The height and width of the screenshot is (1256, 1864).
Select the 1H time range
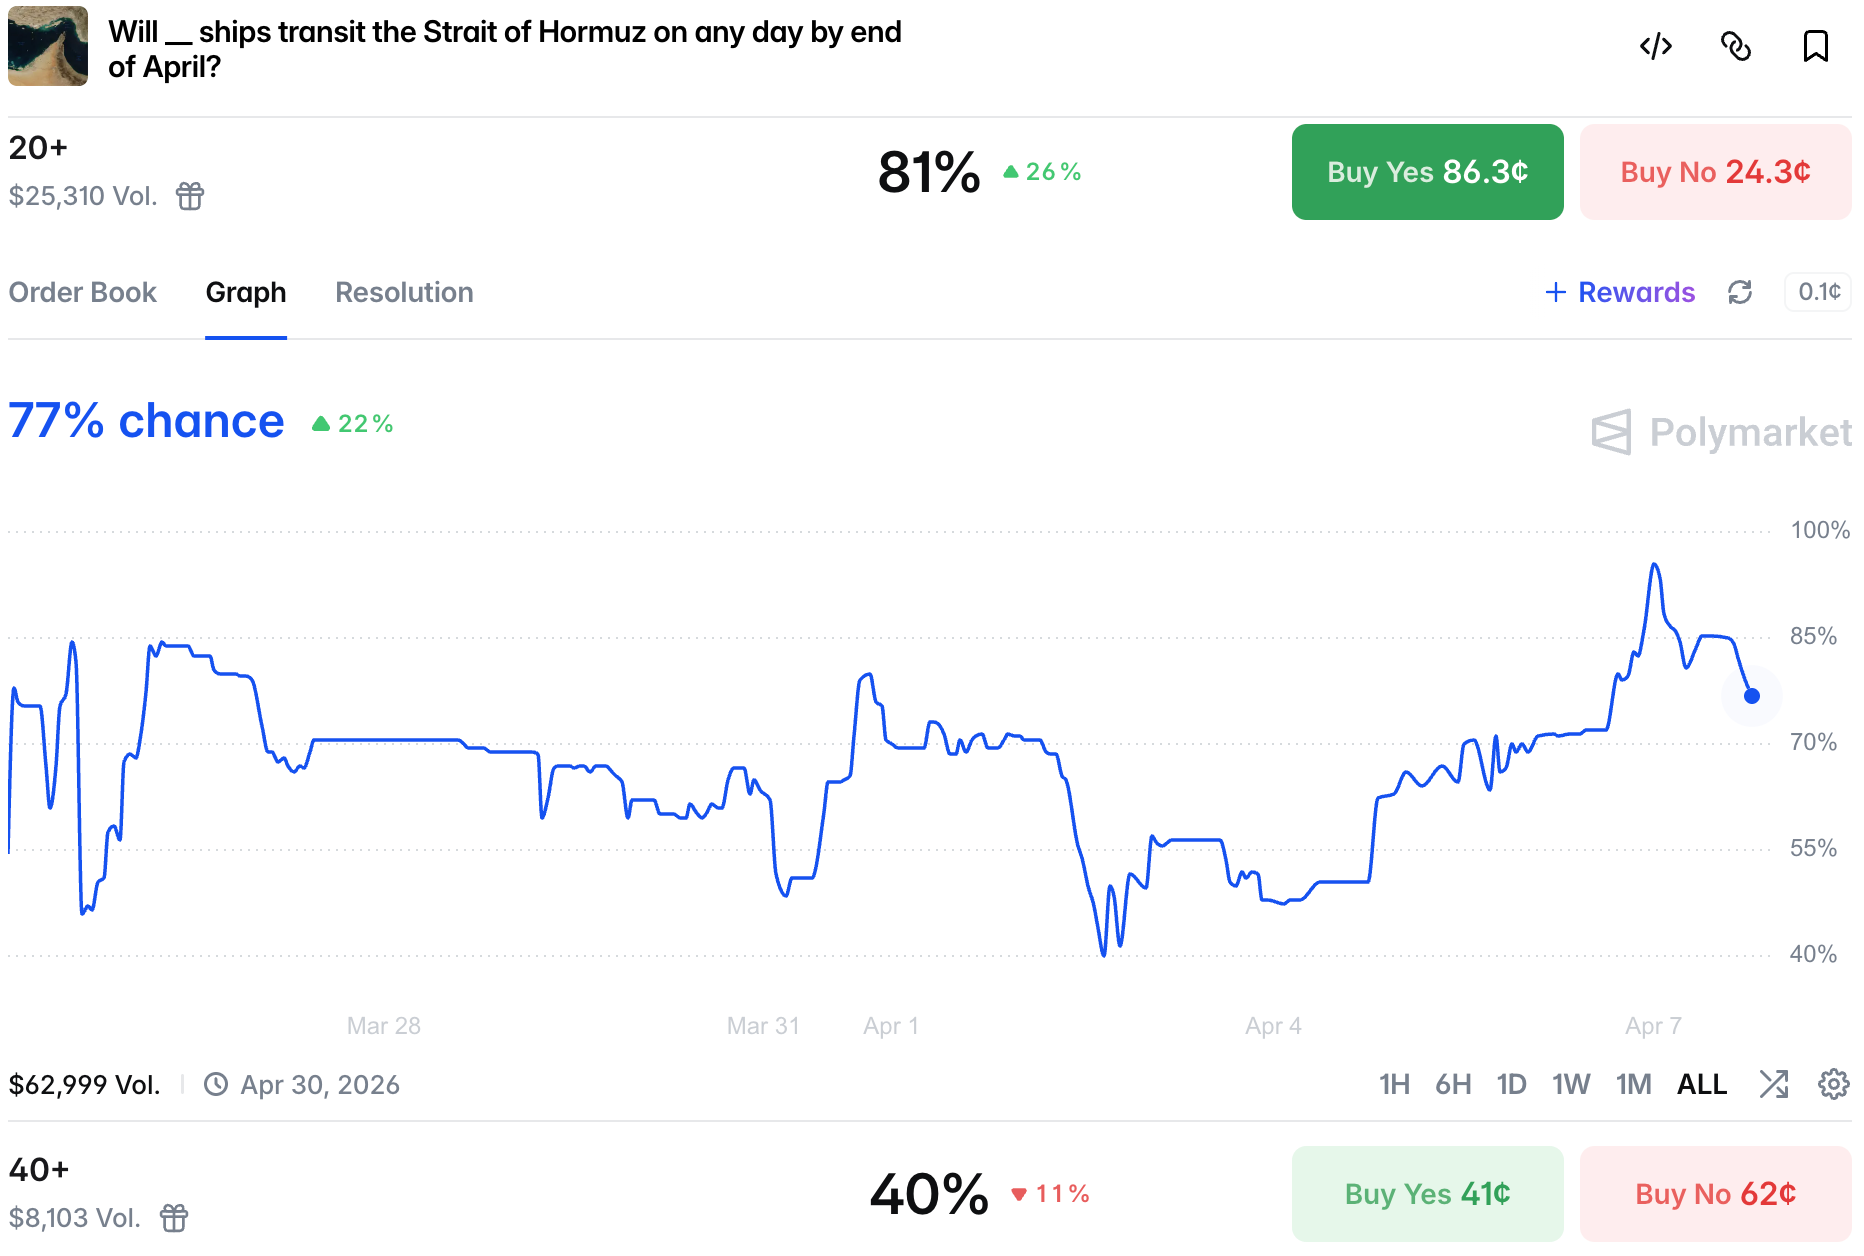(x=1394, y=1084)
